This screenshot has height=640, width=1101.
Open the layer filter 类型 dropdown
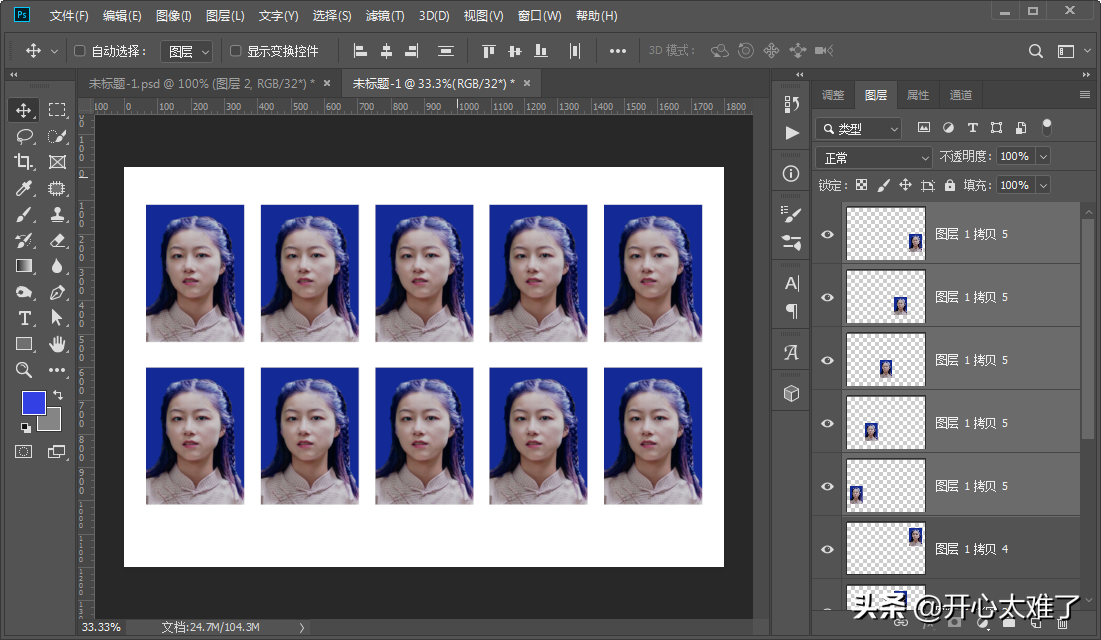point(859,129)
